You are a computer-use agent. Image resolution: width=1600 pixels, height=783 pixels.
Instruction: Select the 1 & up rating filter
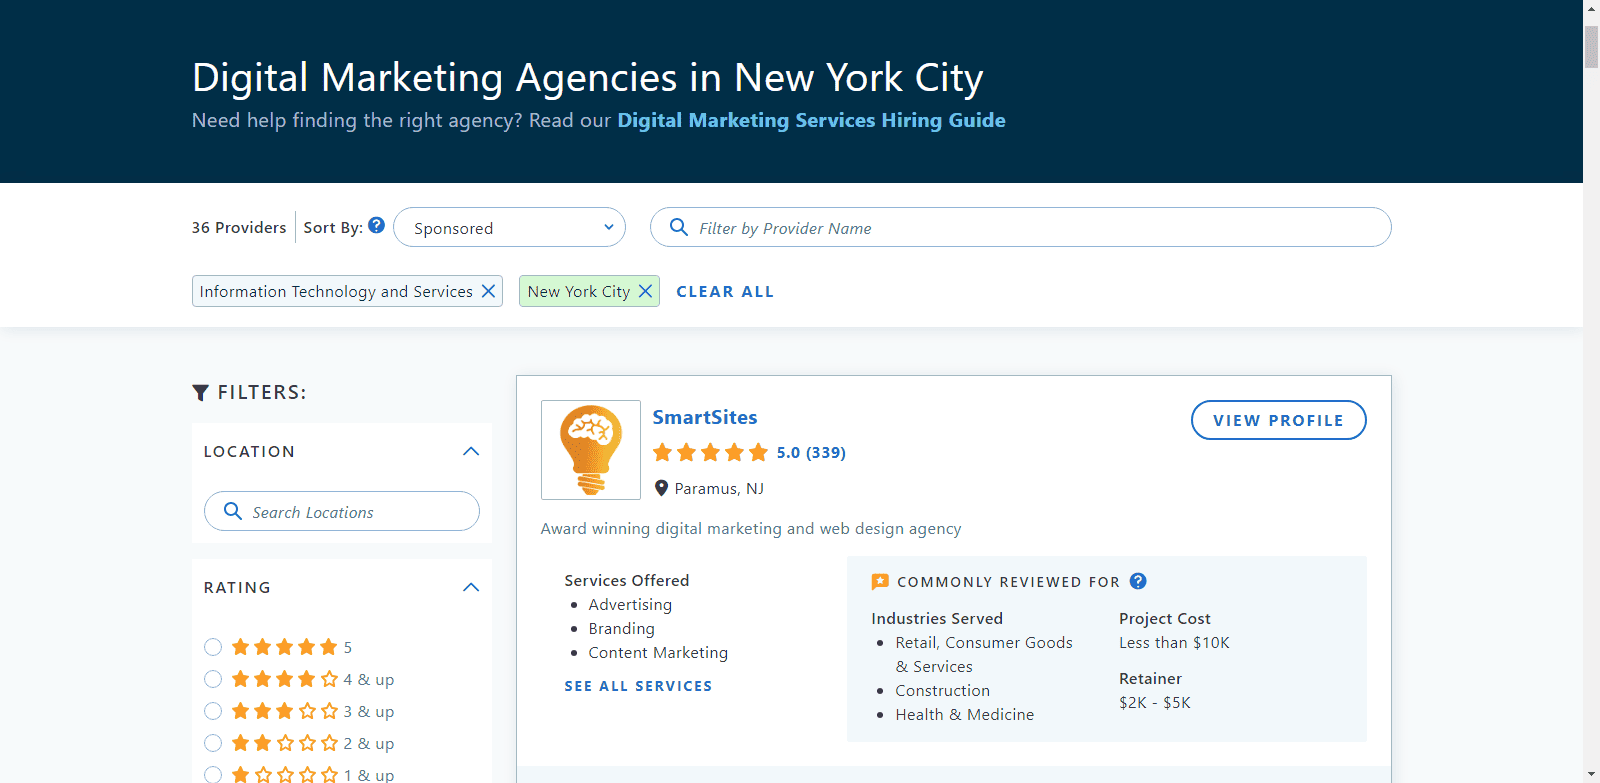click(x=213, y=775)
